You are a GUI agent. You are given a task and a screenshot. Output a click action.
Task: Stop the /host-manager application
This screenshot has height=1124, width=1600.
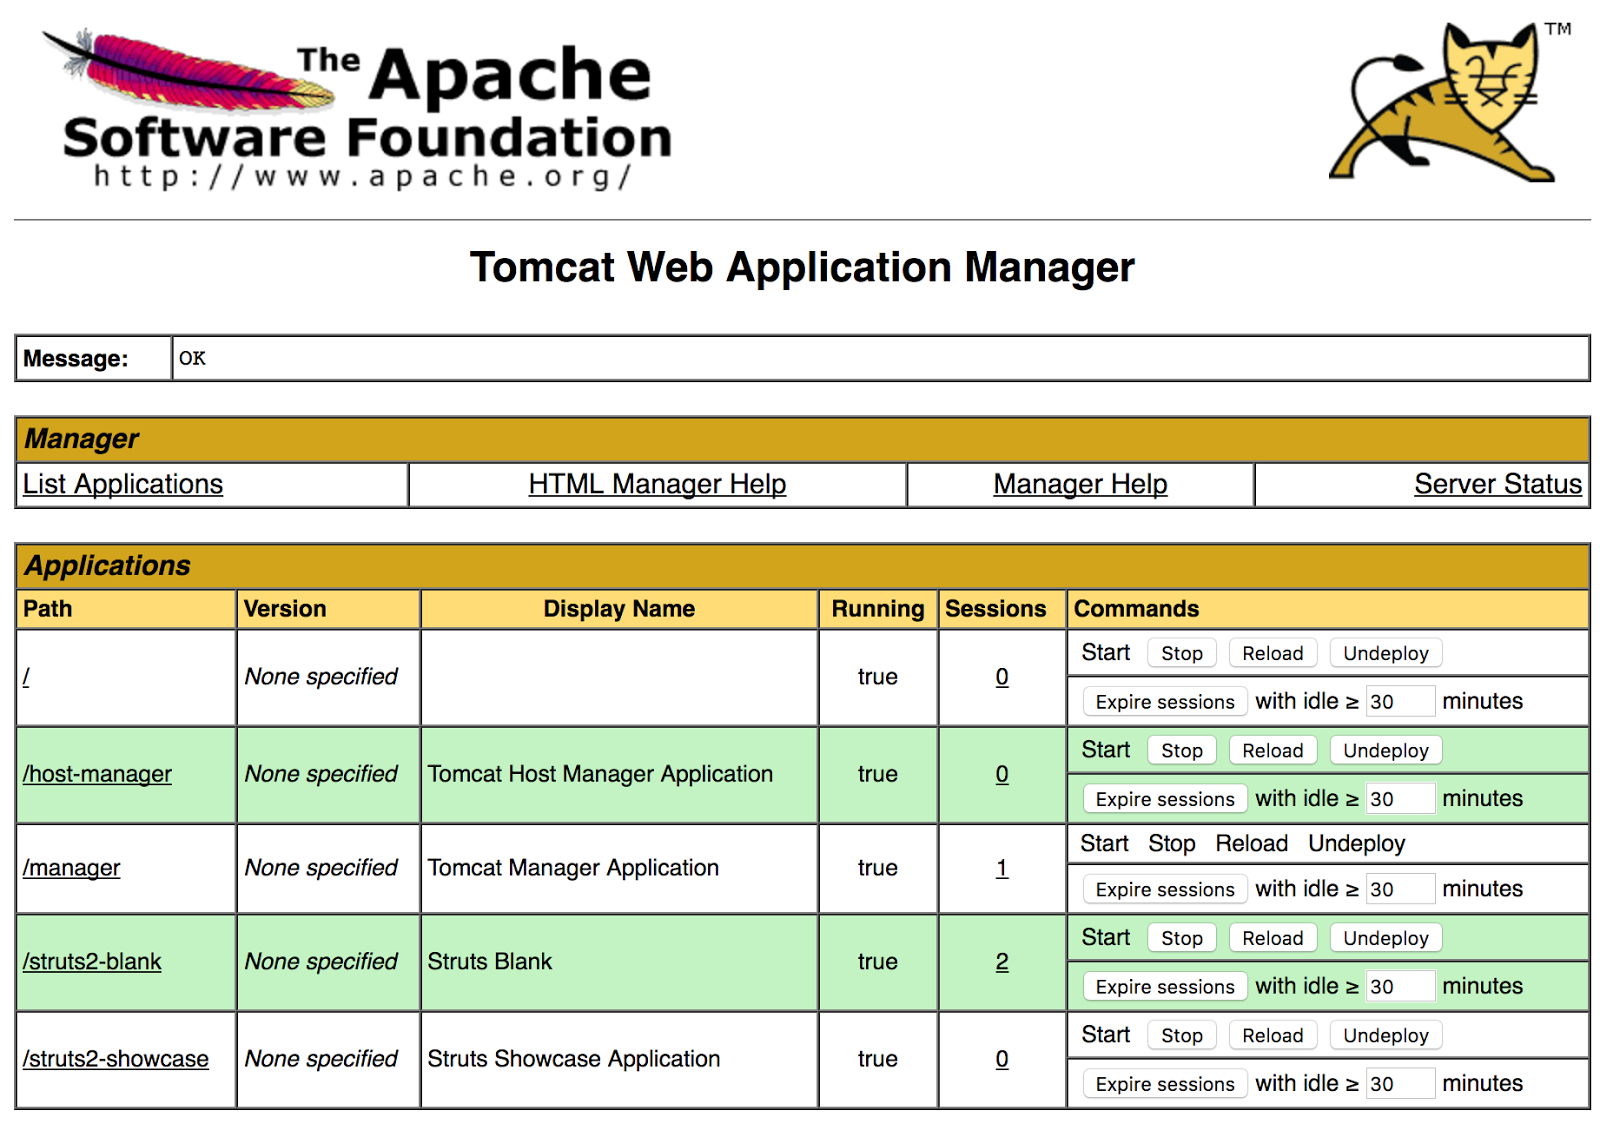coord(1182,750)
